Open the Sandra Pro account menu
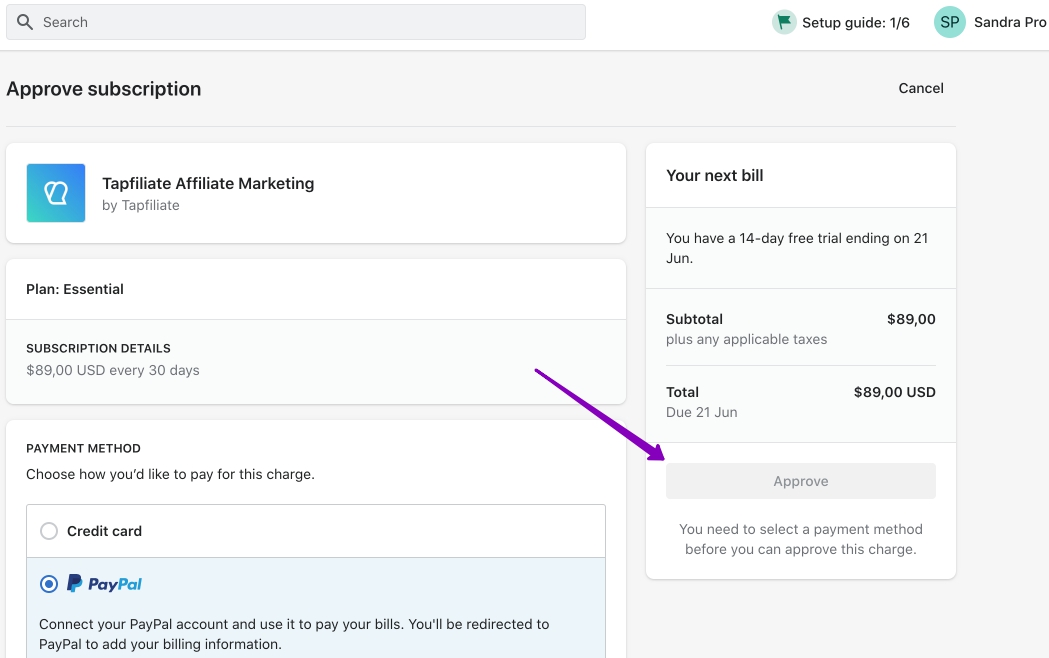 pos(1009,22)
